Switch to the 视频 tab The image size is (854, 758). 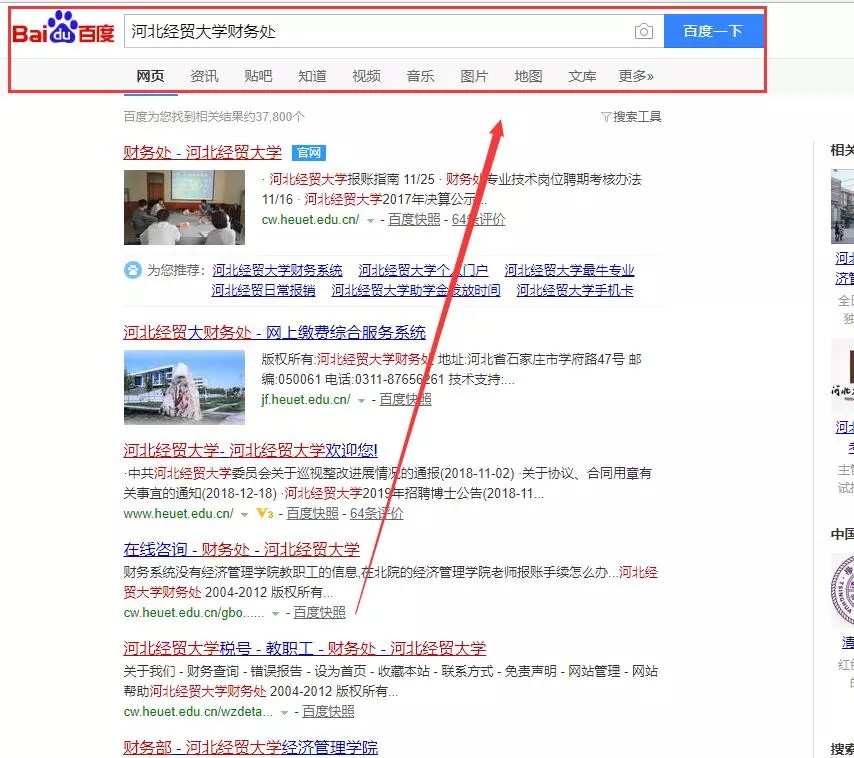pyautogui.click(x=366, y=76)
